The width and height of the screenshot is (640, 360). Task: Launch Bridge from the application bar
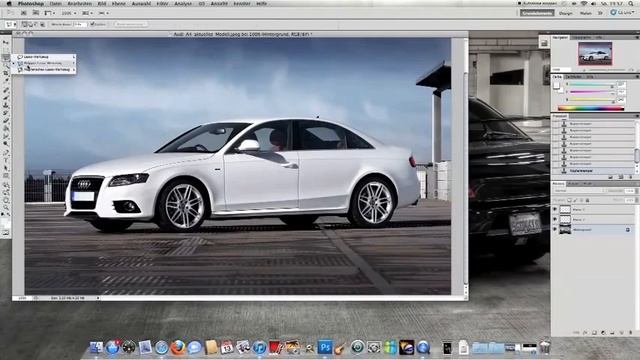click(23, 13)
